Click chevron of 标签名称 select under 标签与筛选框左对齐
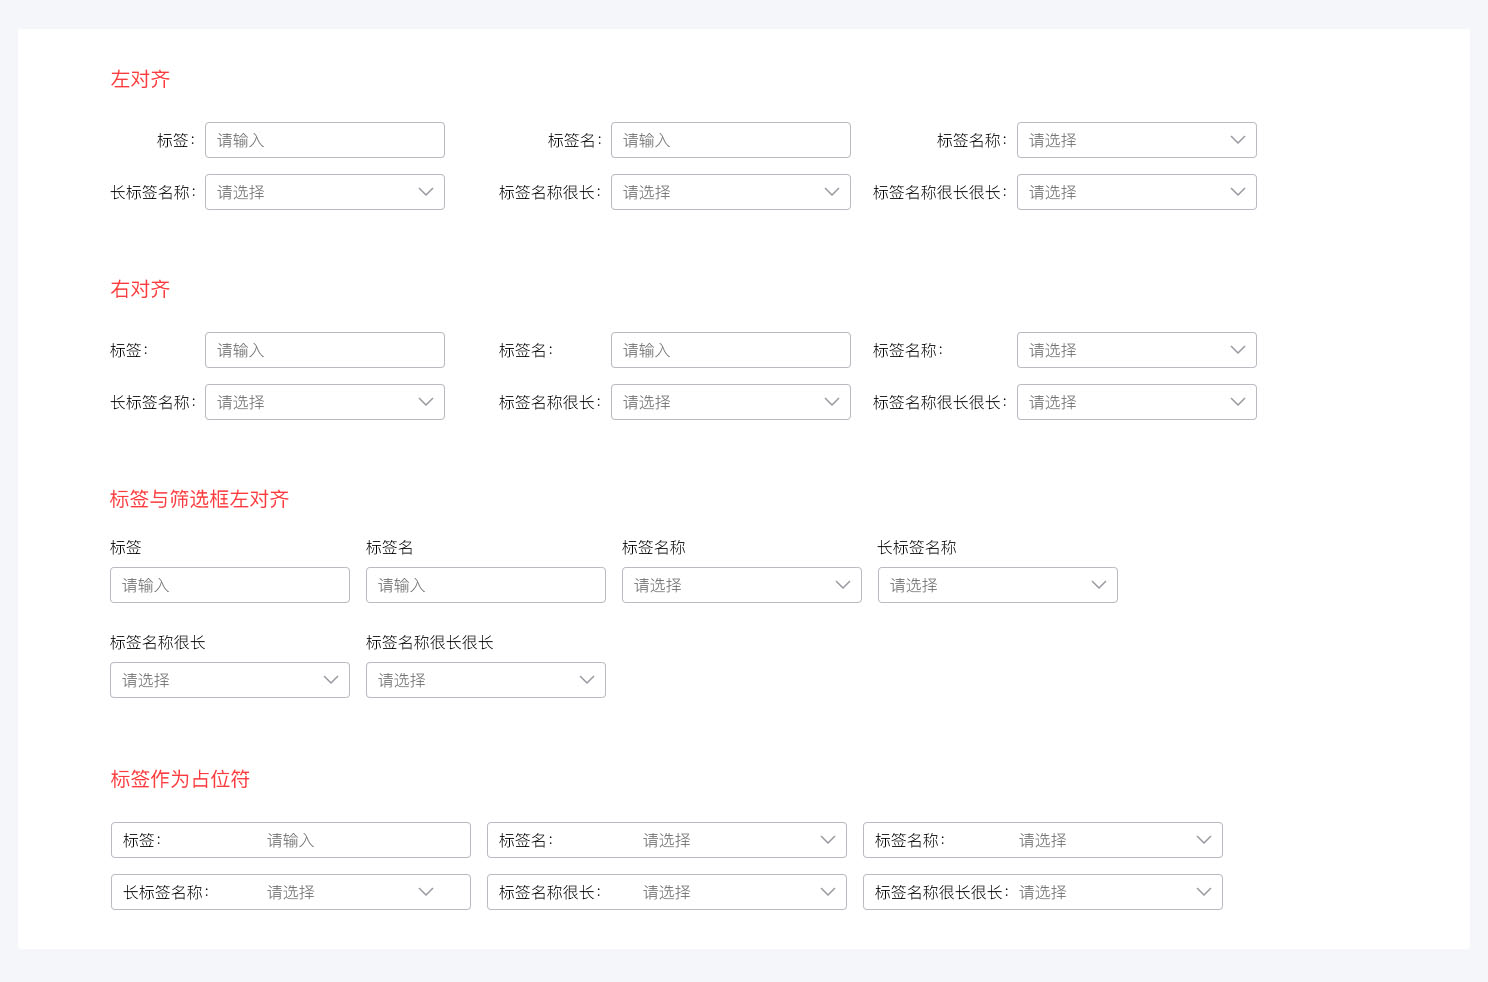 coord(843,585)
